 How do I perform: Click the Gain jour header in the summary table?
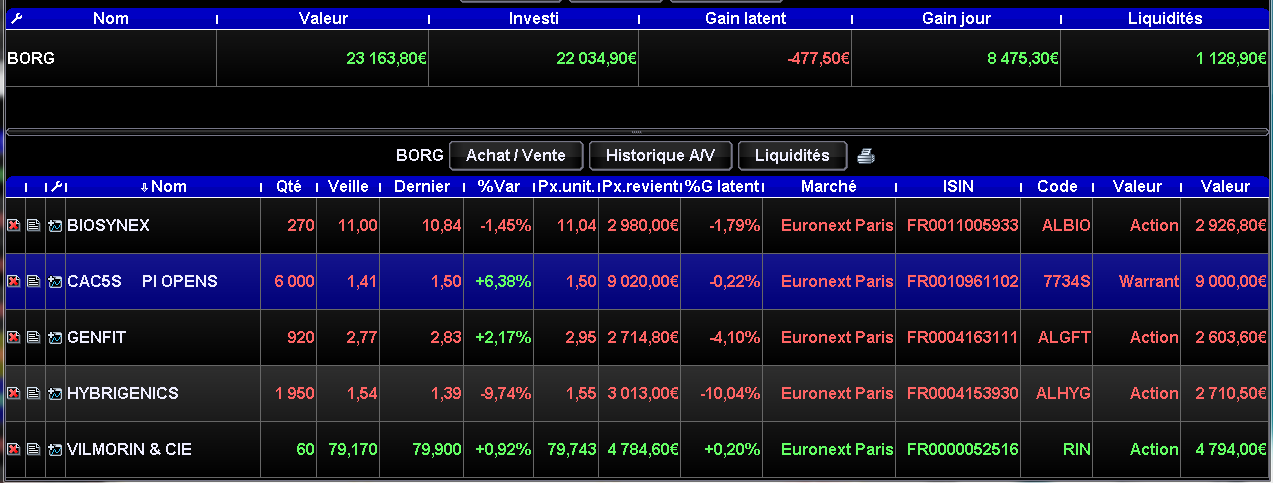coord(955,18)
